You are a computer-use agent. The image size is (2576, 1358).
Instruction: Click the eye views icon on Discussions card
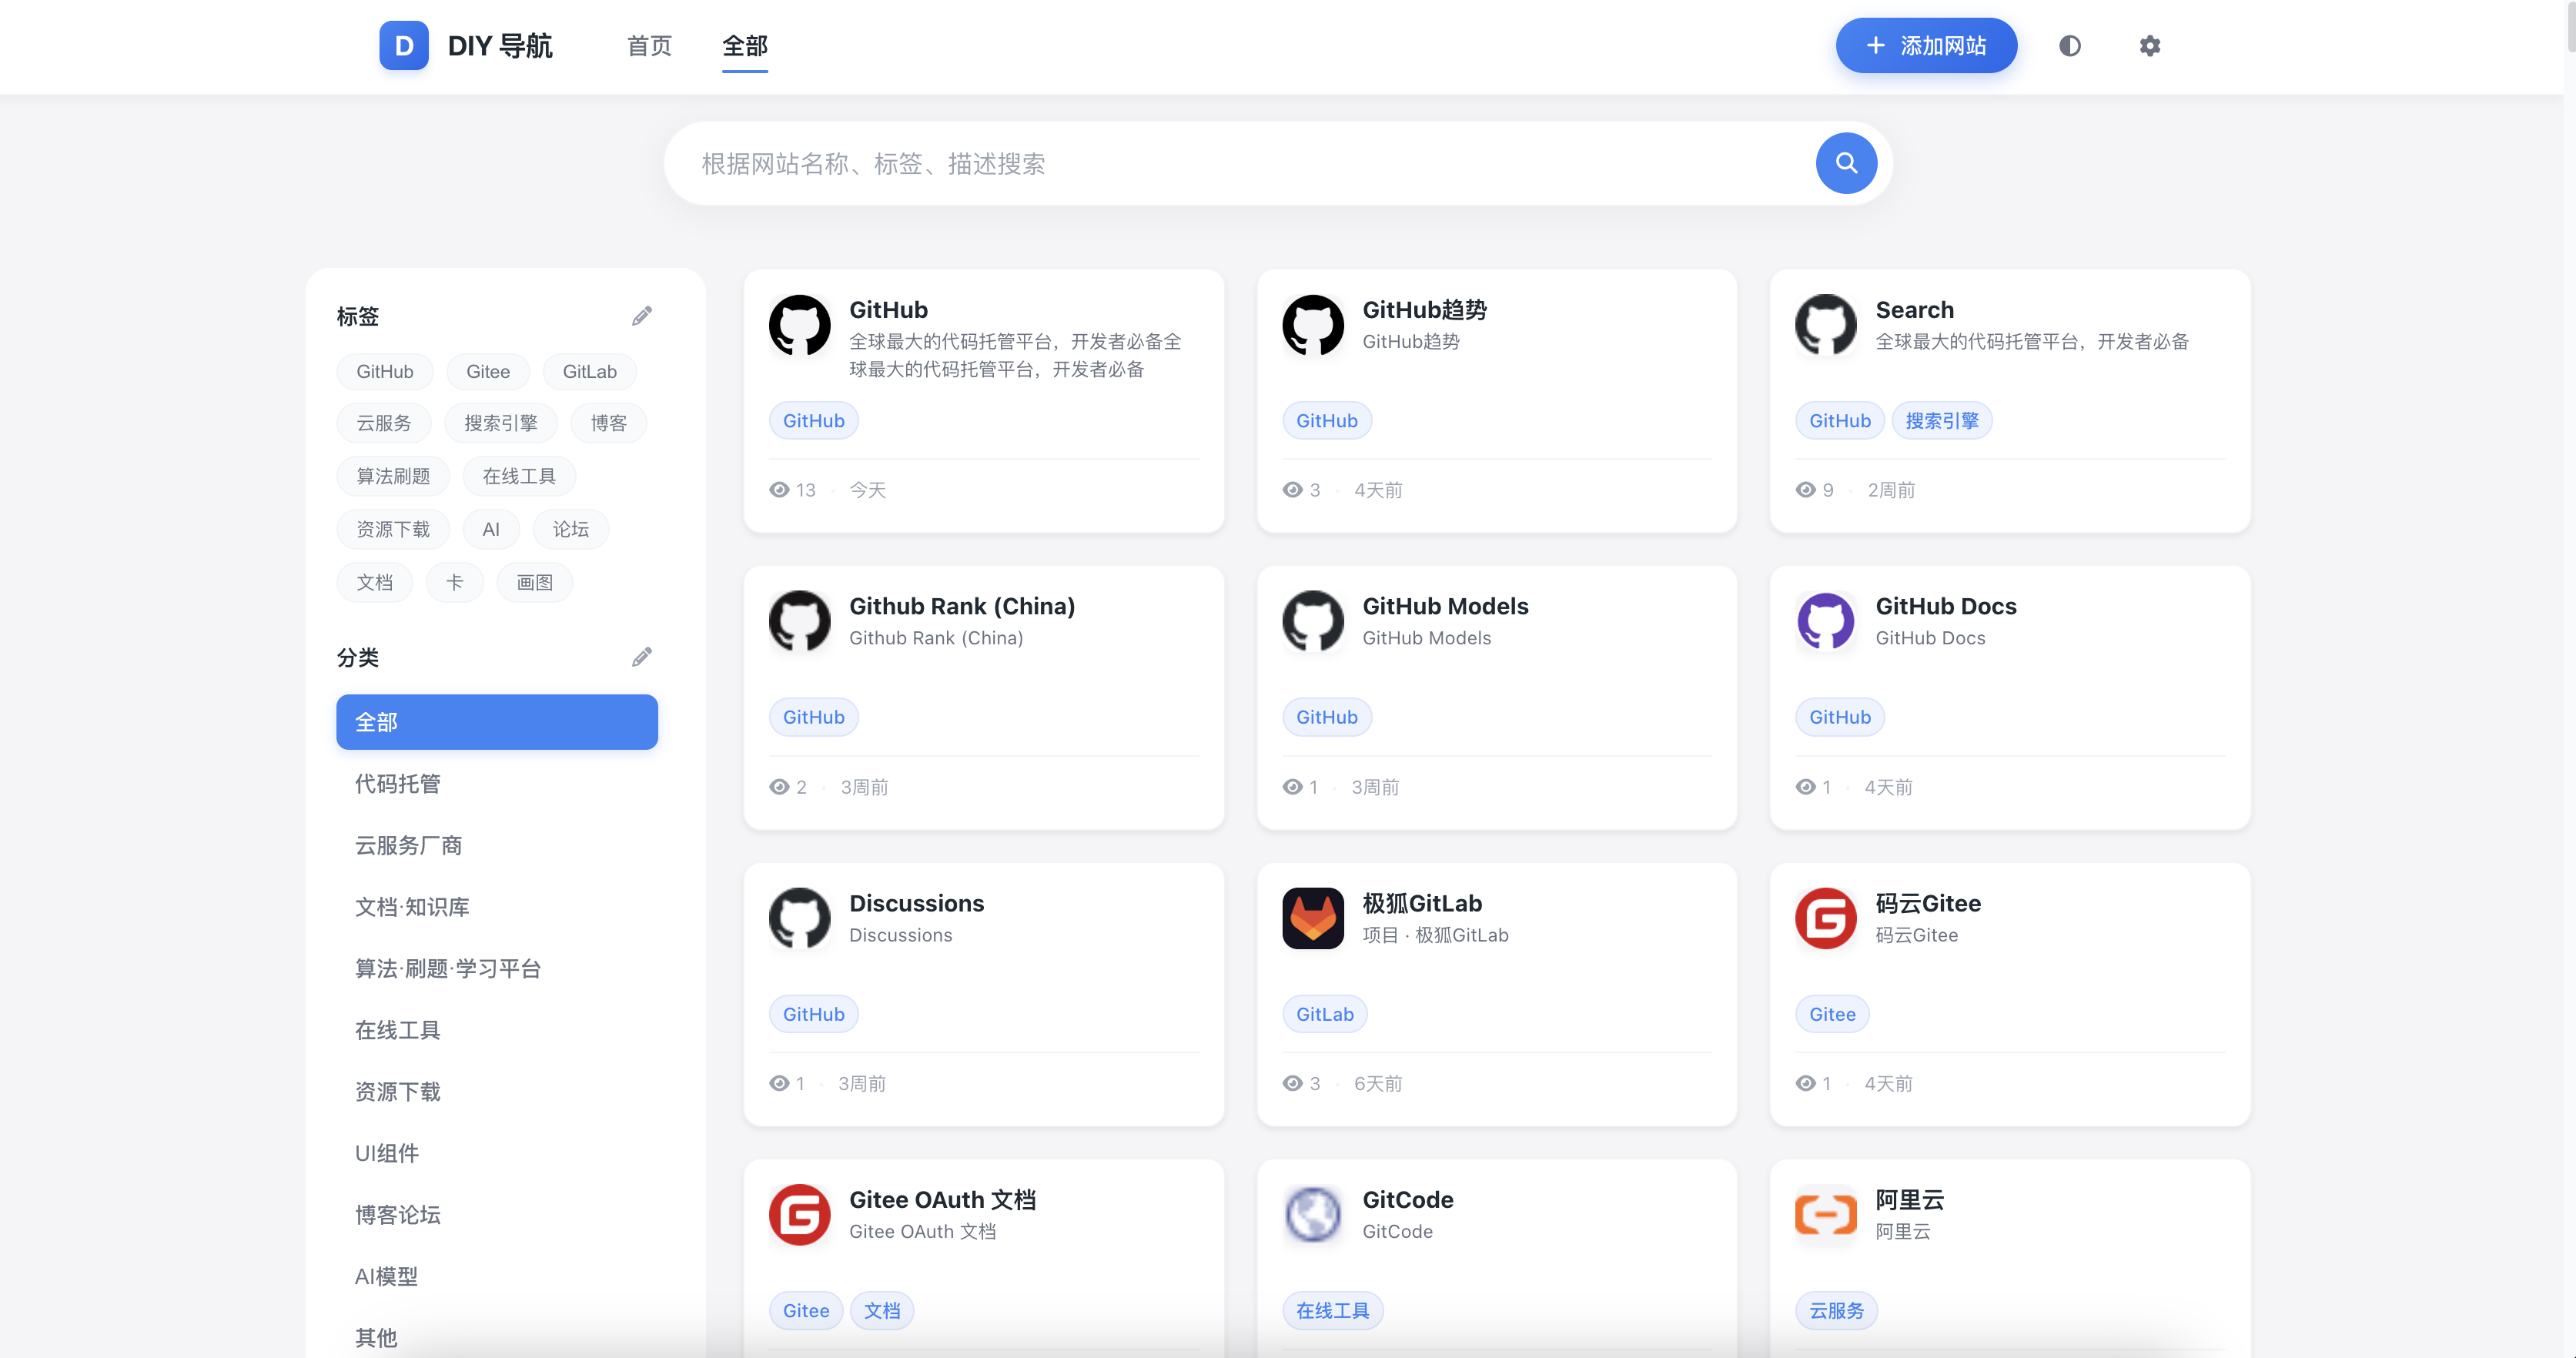779,1083
